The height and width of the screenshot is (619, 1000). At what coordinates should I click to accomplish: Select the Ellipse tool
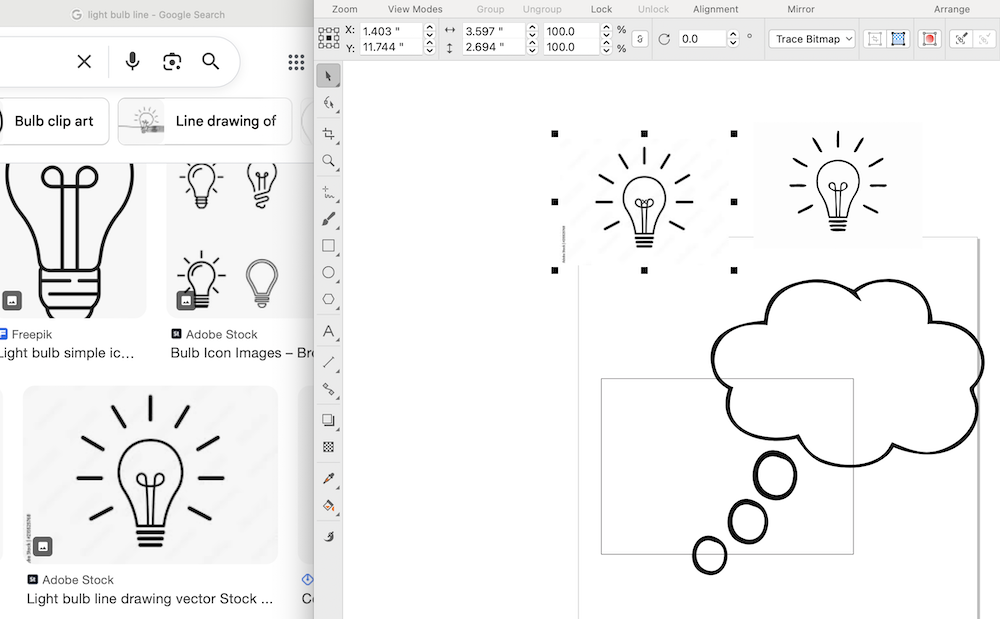[x=329, y=272]
